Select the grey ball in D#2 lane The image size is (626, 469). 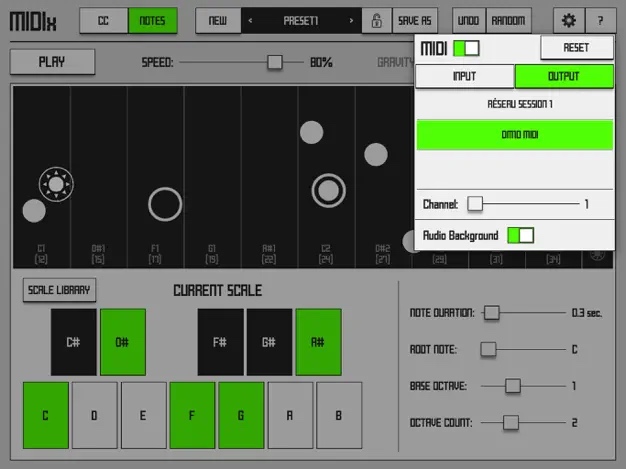pos(376,154)
